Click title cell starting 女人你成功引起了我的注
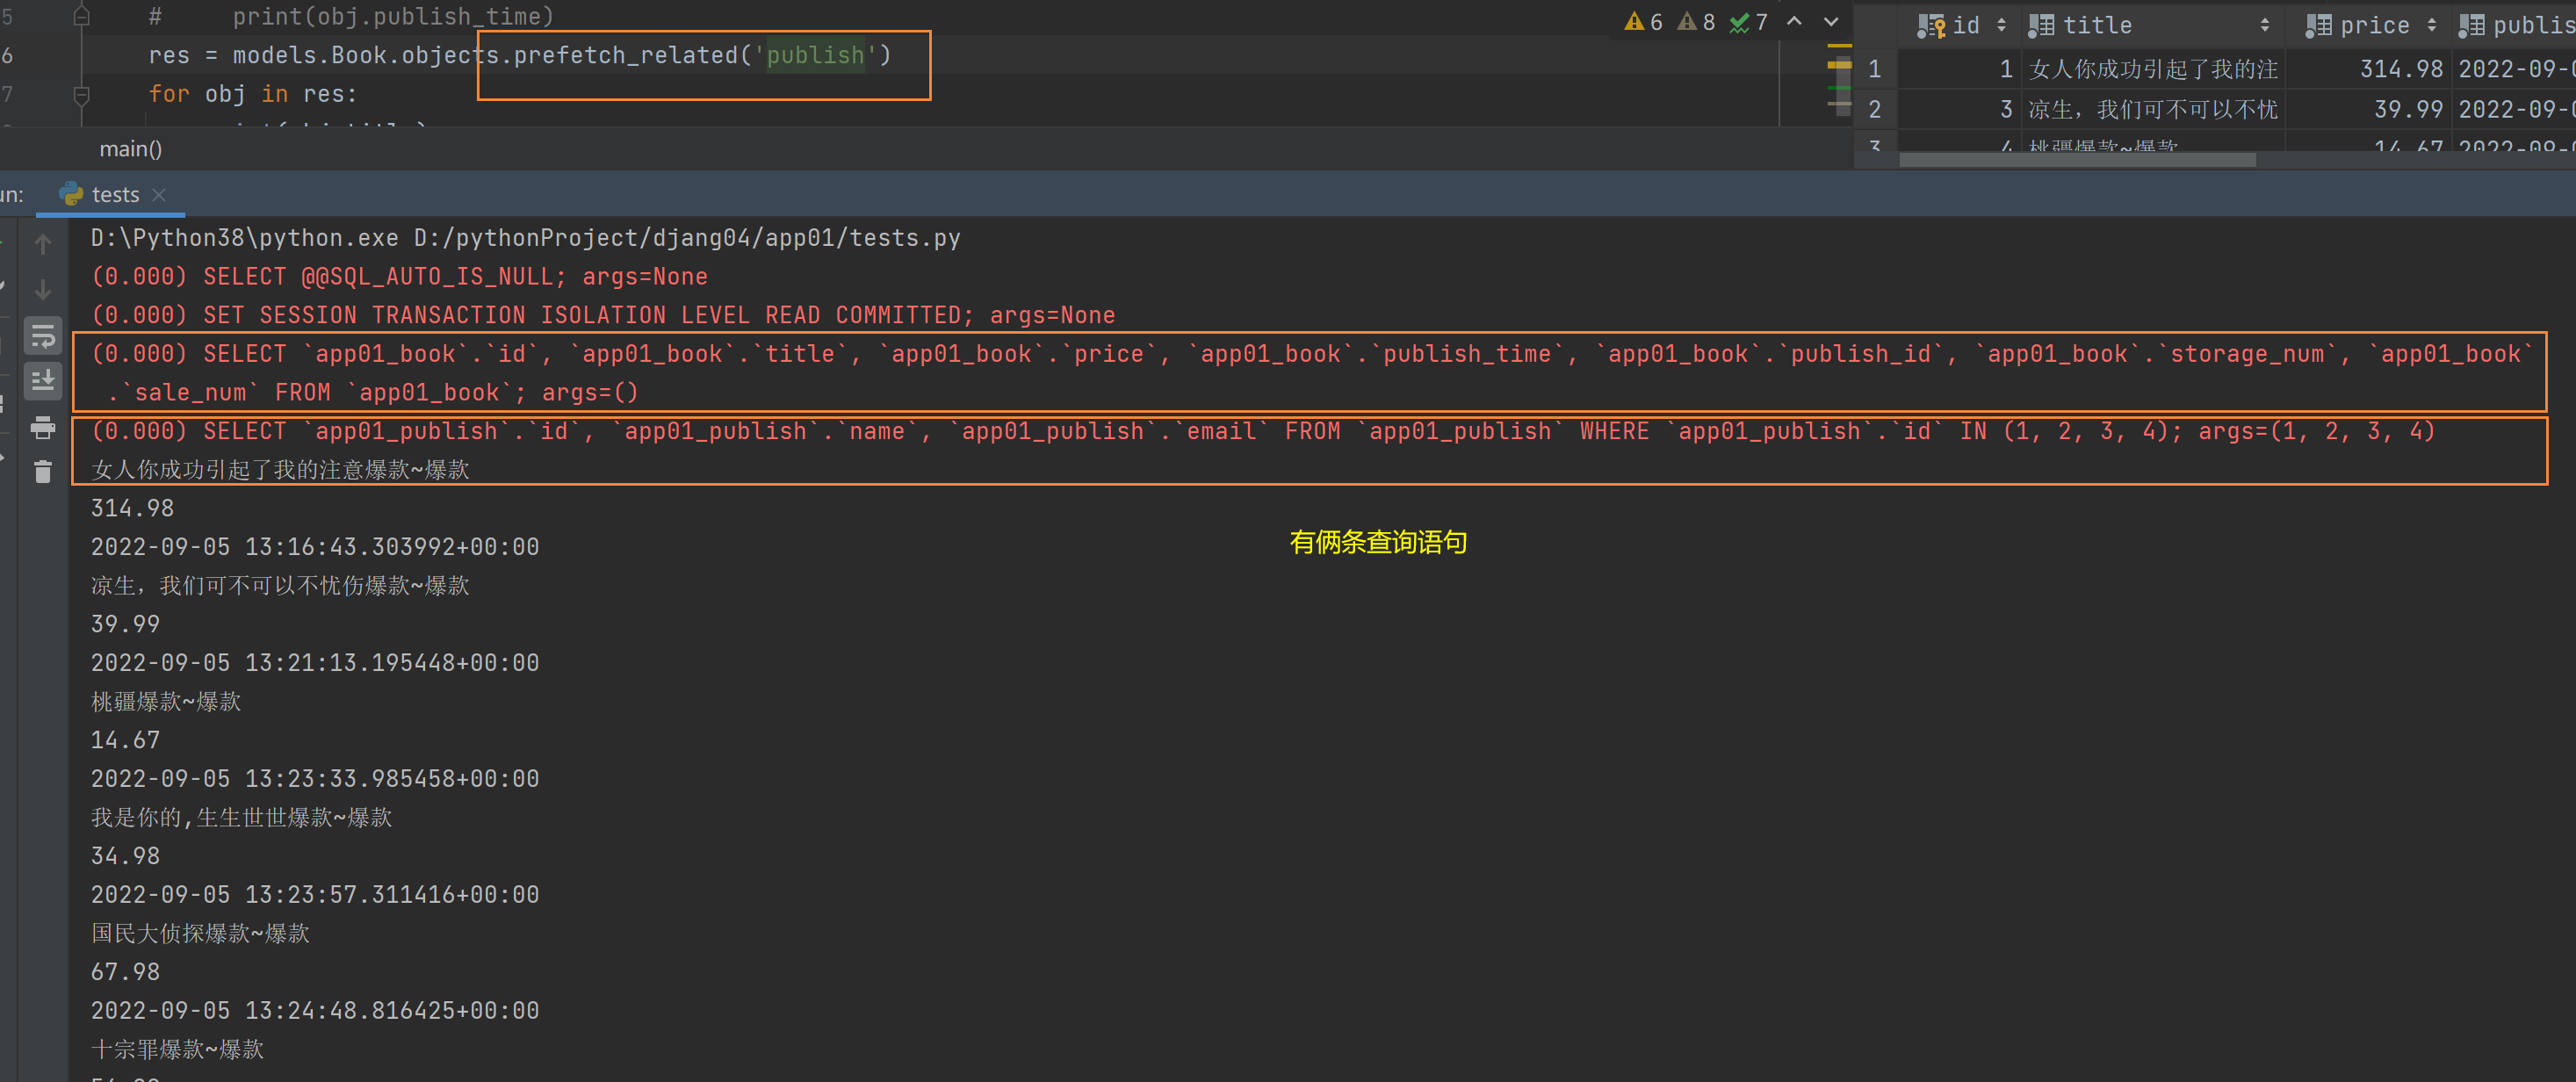 [x=2153, y=69]
